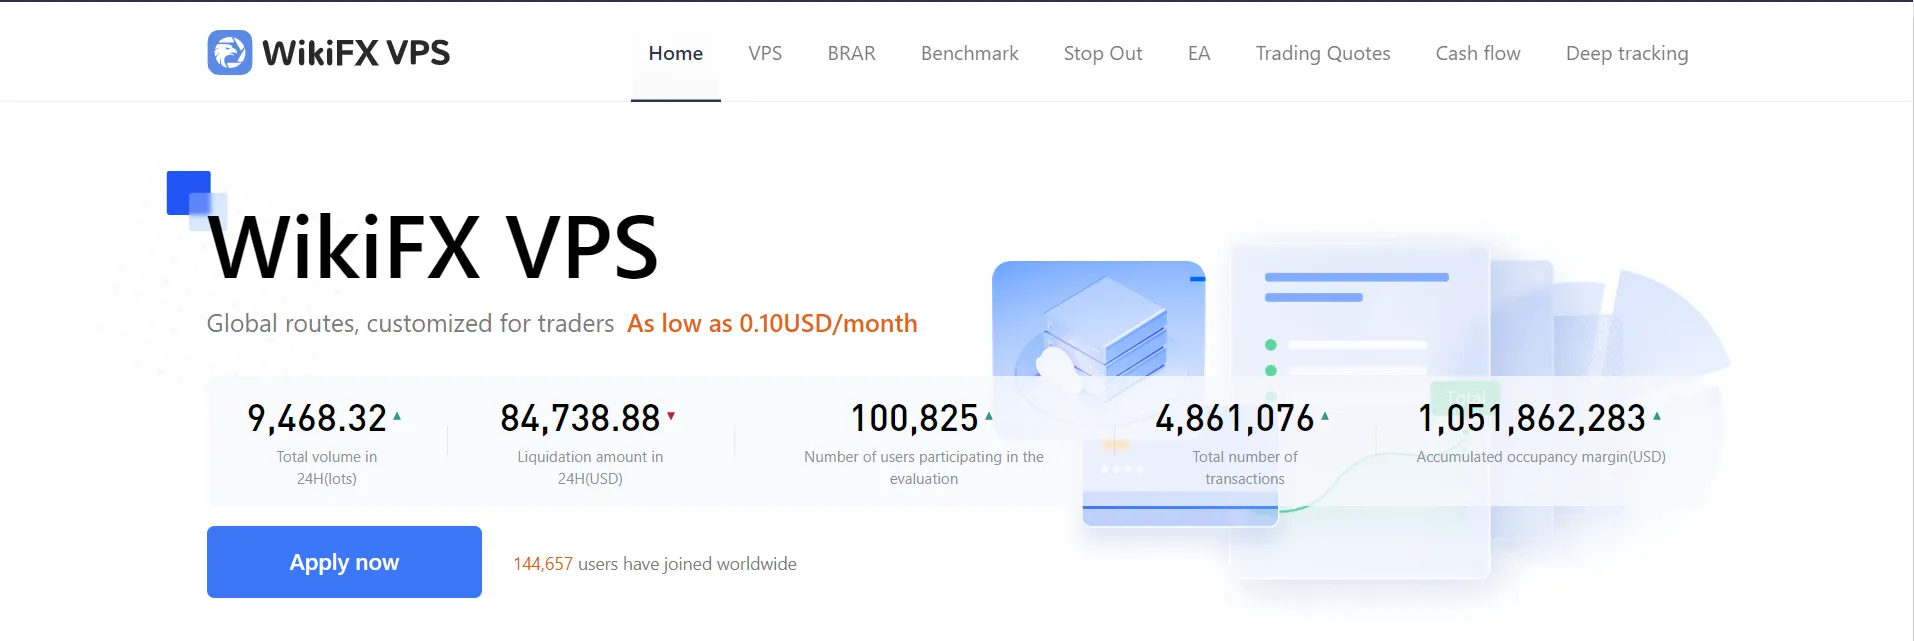
Task: Click the 'Number of users participating' label
Action: pyautogui.click(x=924, y=467)
